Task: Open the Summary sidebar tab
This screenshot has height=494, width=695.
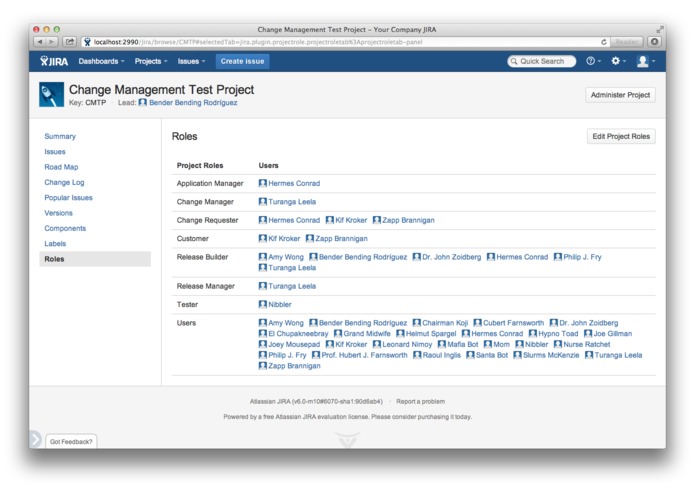Action: pos(60,136)
